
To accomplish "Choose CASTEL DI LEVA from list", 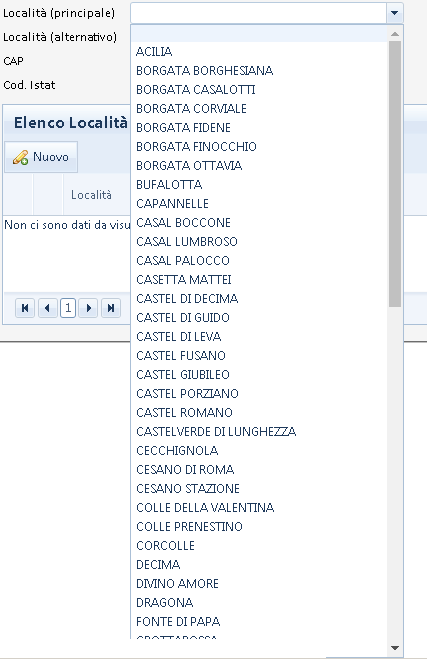I will coord(259,336).
